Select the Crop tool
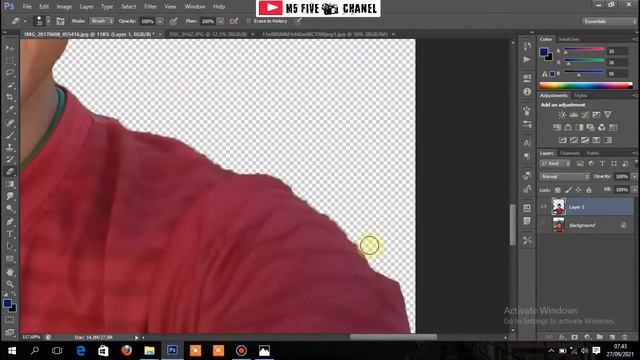The image size is (640, 360). (10, 98)
